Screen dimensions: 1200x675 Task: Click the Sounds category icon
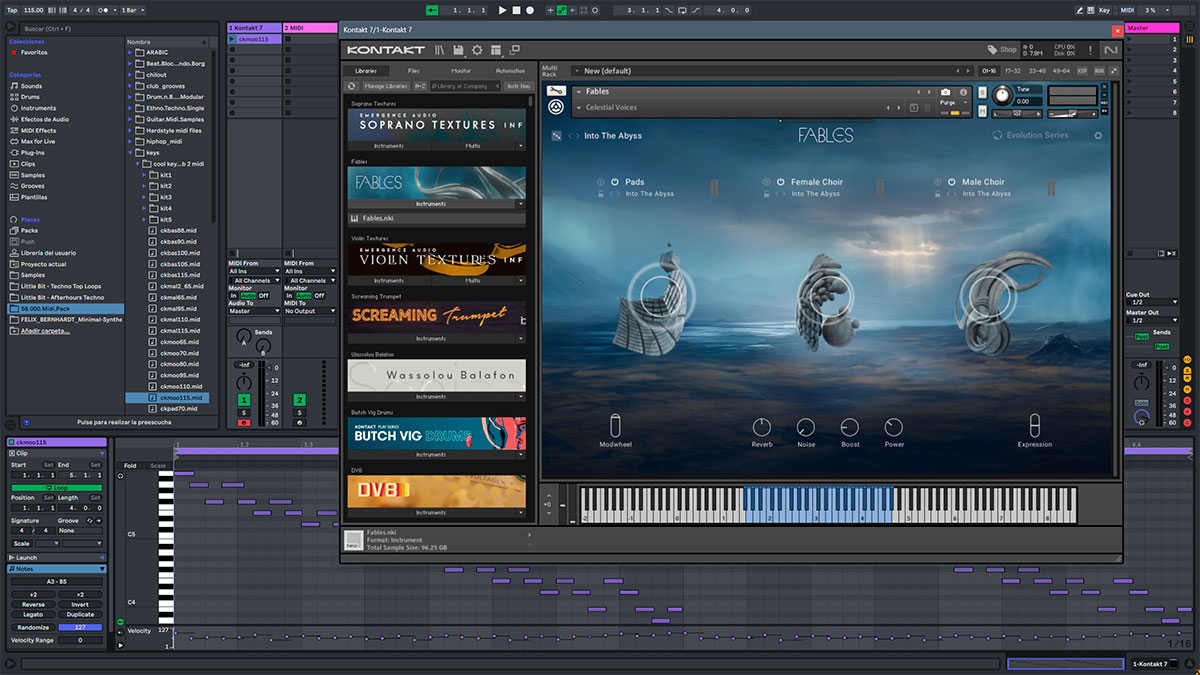(x=14, y=86)
